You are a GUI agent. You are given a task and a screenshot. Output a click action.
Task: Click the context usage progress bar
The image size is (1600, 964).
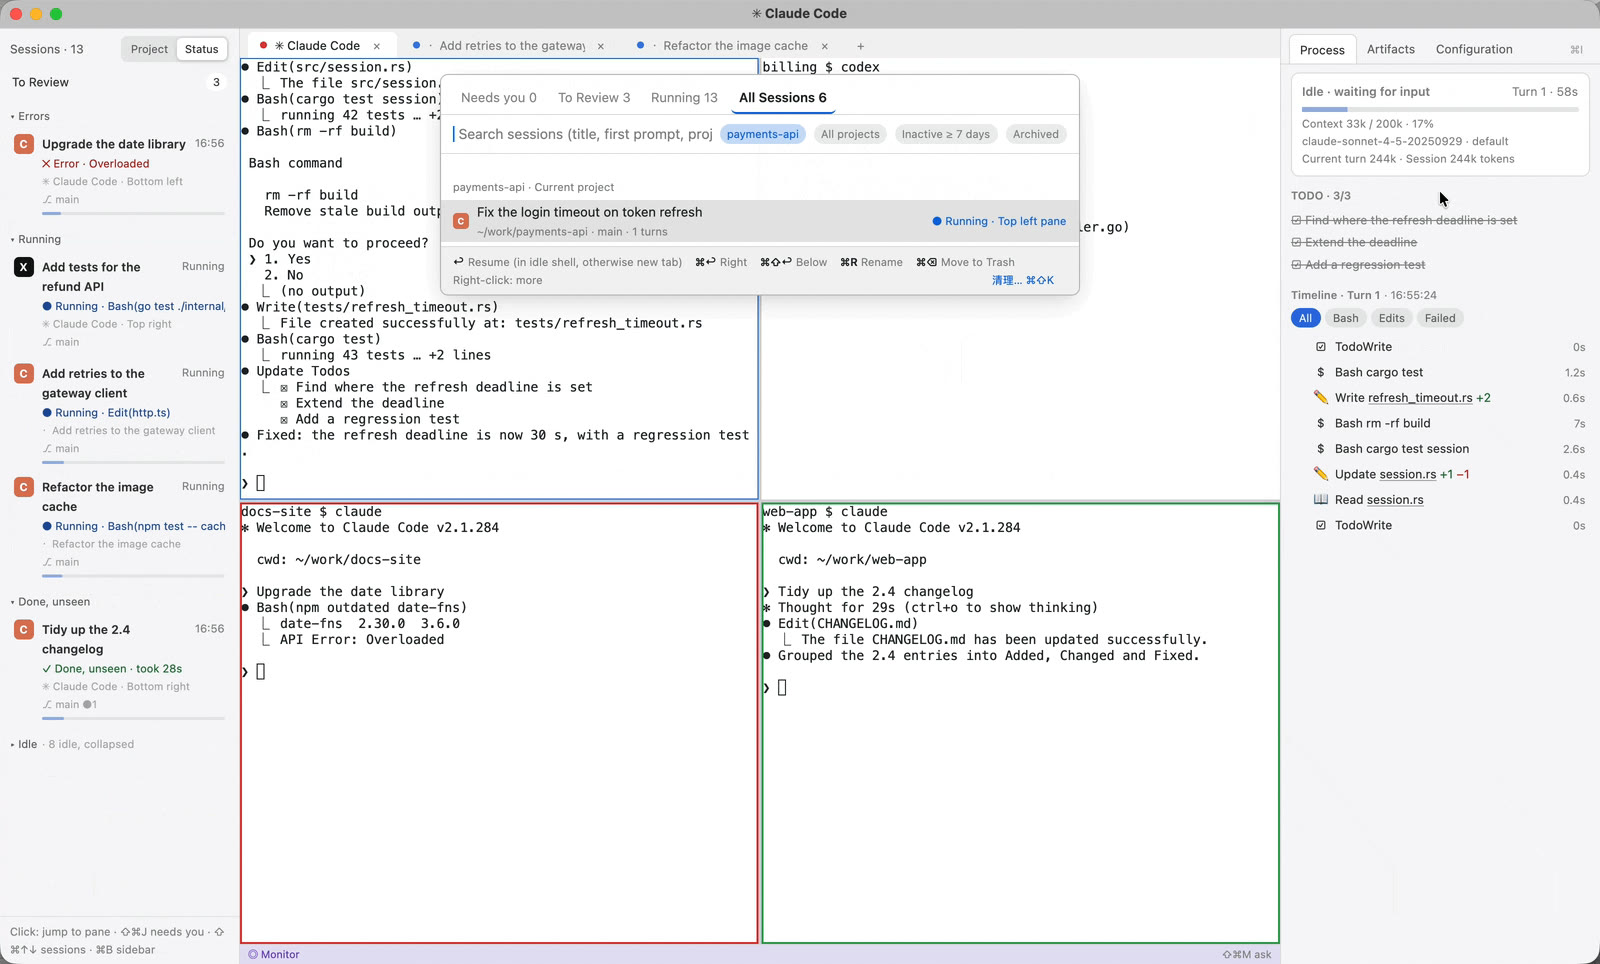click(x=1440, y=109)
